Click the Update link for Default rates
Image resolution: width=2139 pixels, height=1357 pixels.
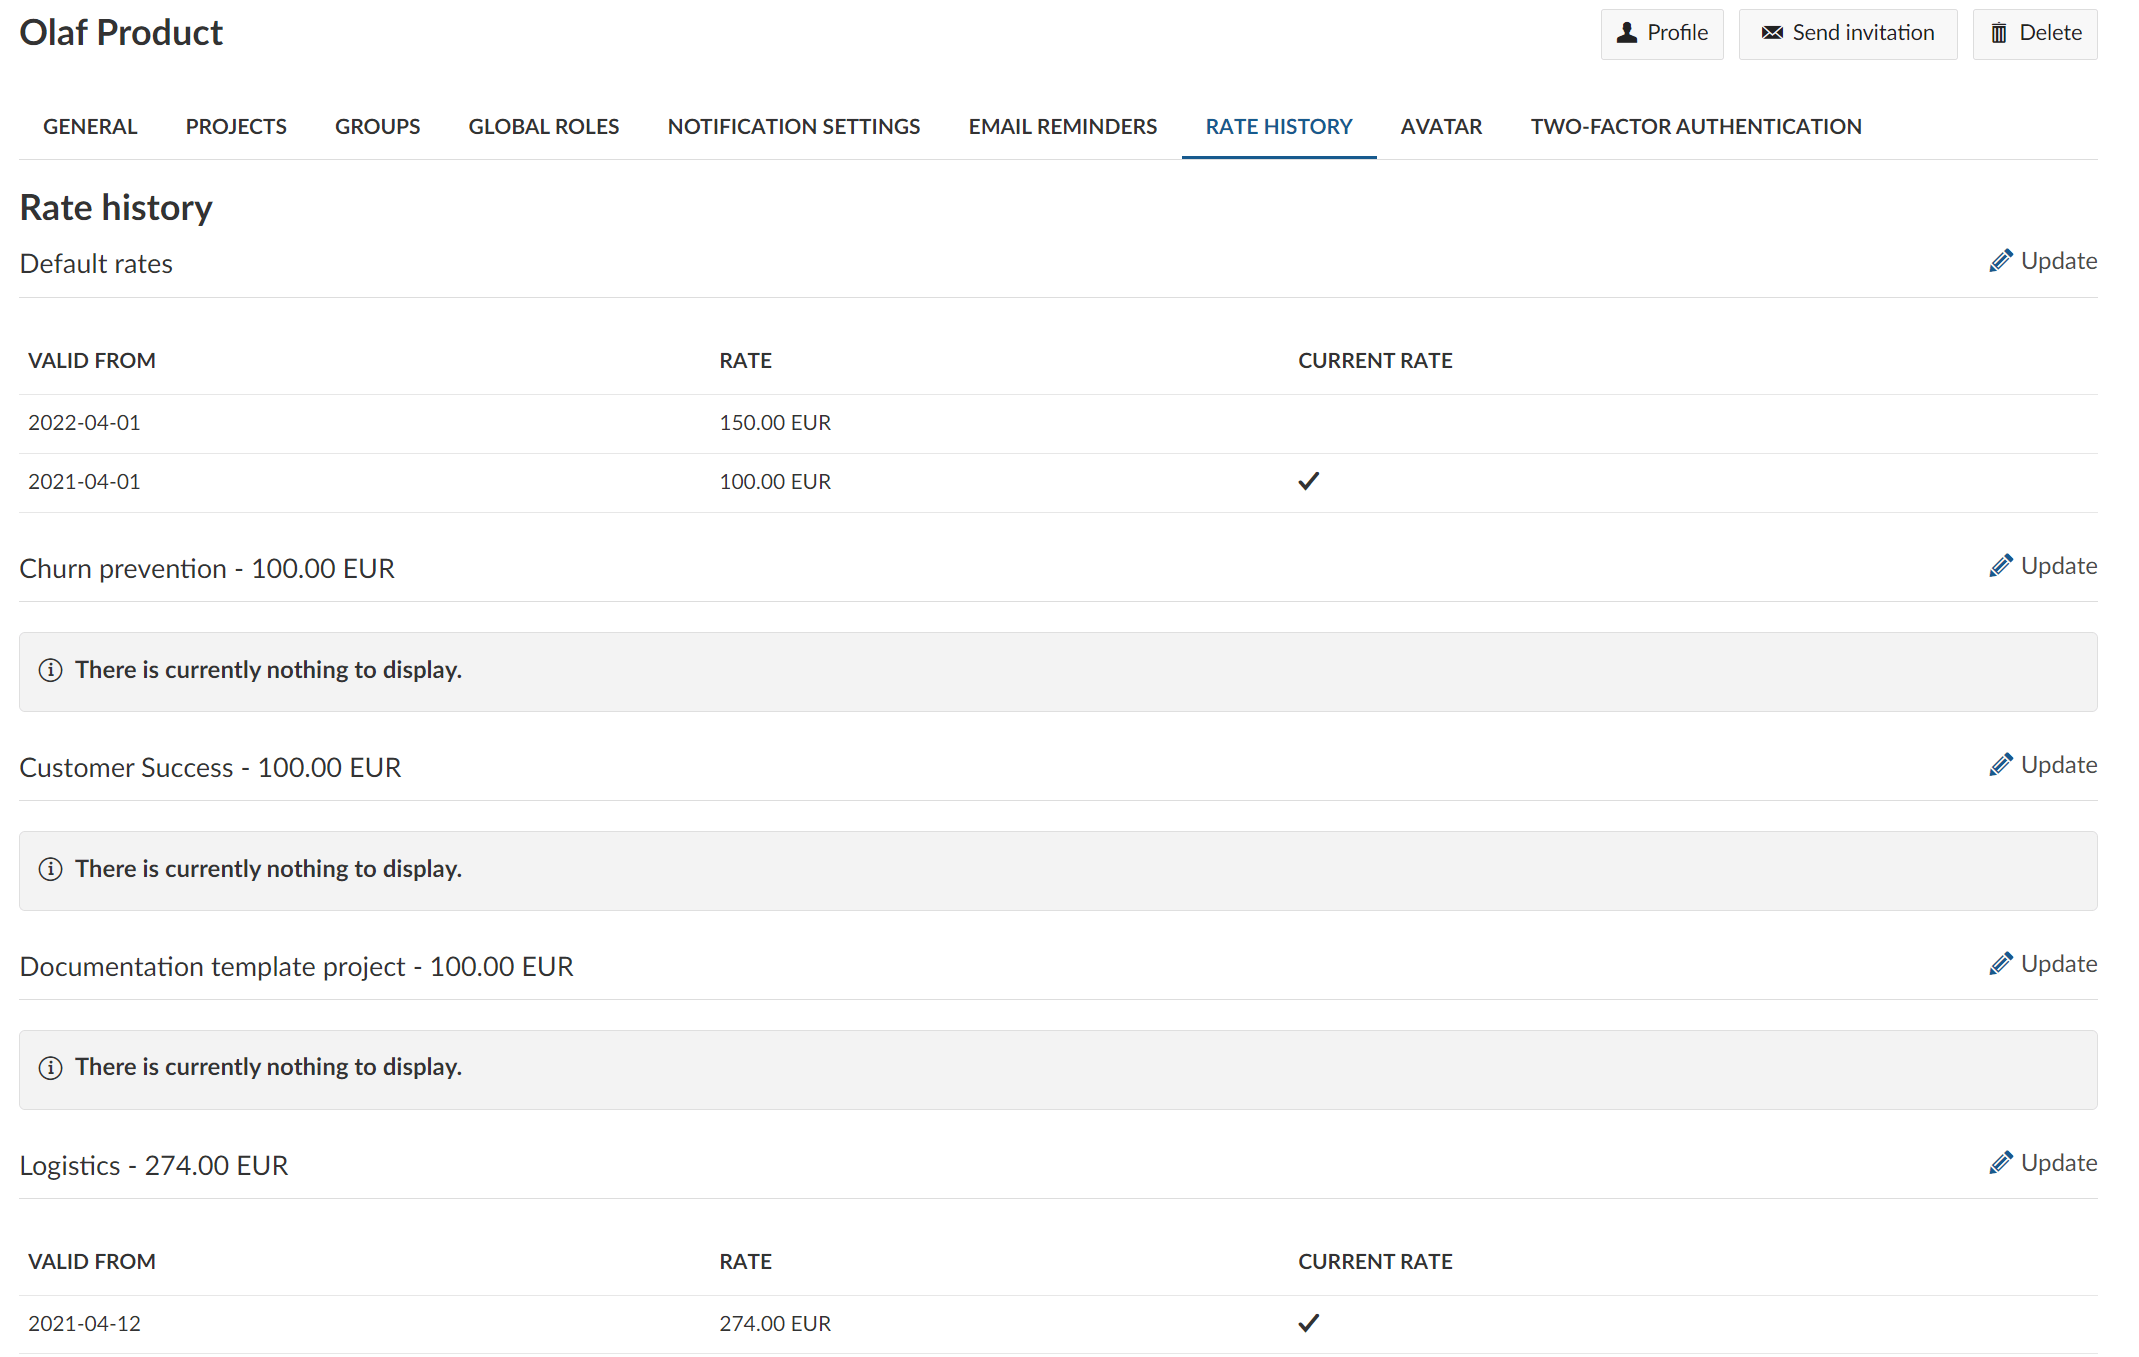tap(2045, 260)
